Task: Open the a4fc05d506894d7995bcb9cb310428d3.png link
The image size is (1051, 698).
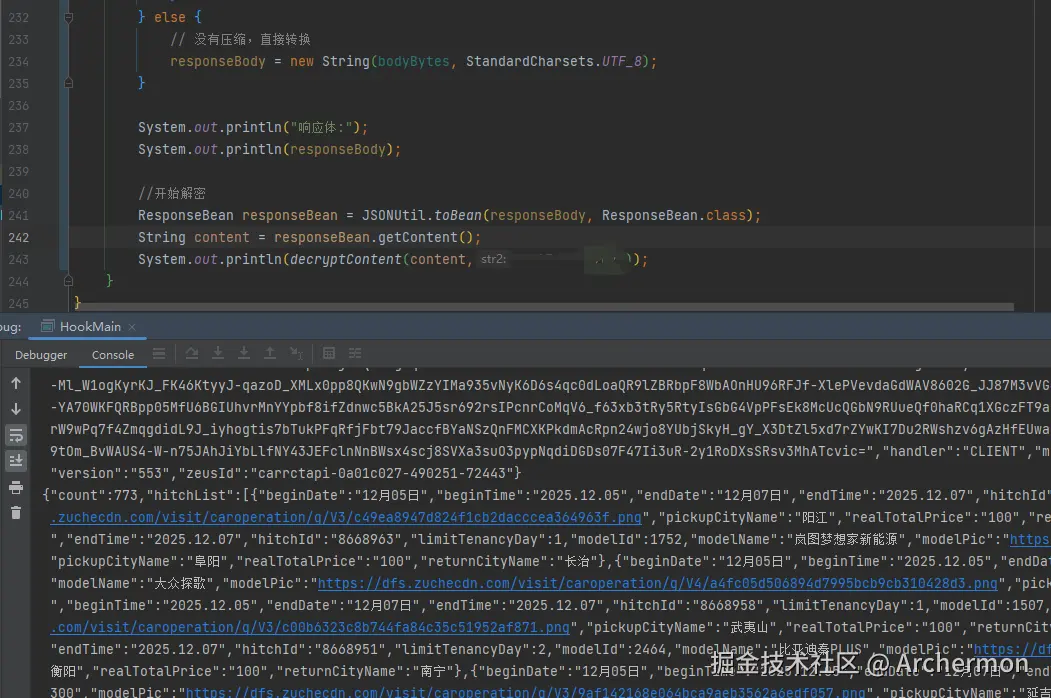Action: coord(658,583)
